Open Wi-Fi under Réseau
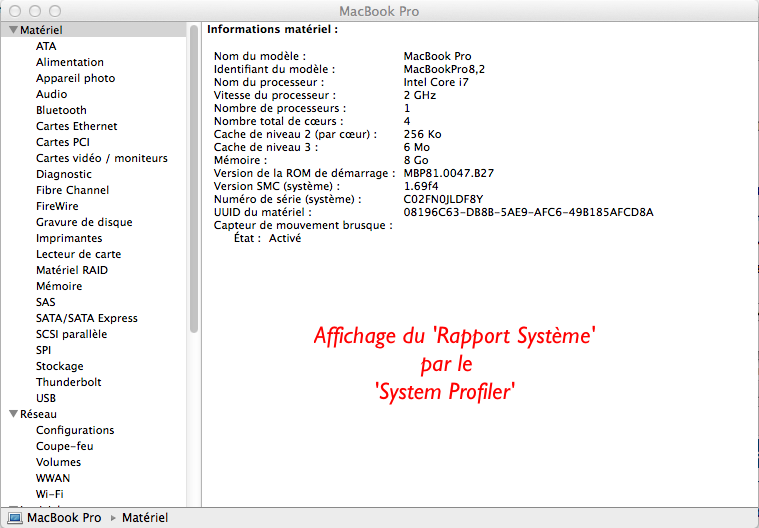This screenshot has height=528, width=759. 49,494
